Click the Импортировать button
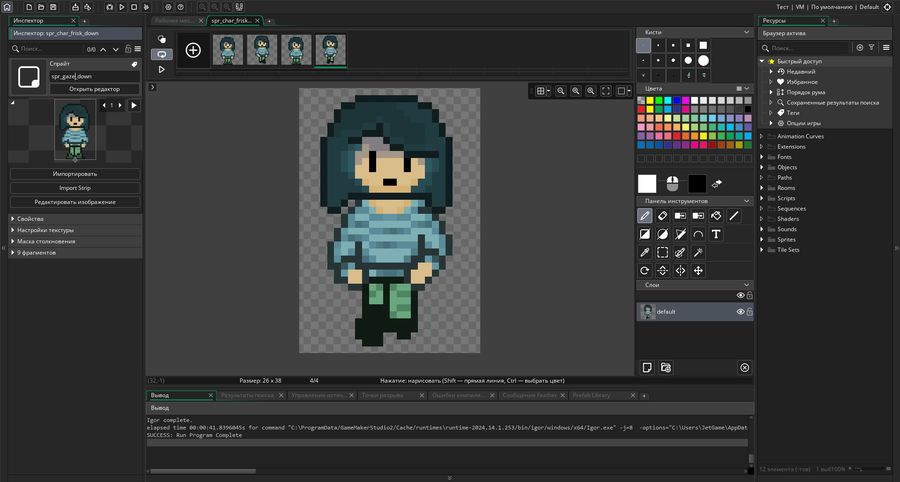Screen dimensions: 900x482 click(x=75, y=174)
